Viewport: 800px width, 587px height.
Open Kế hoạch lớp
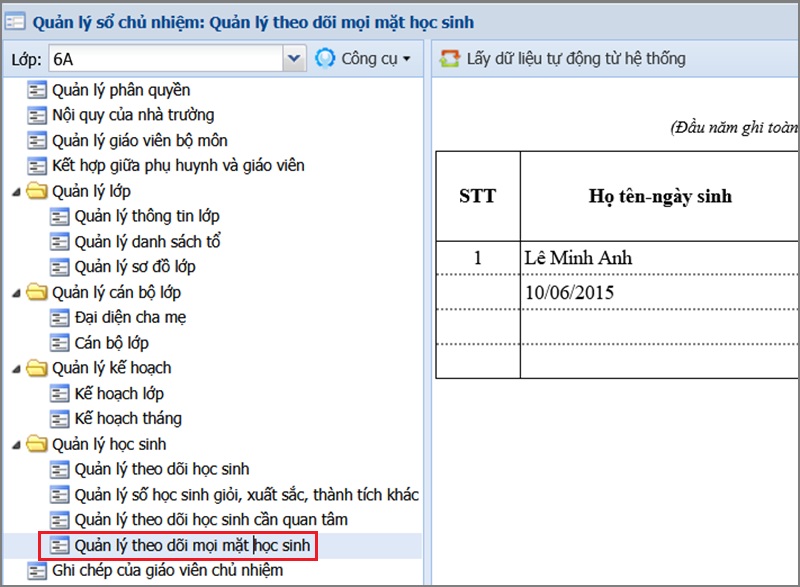tap(119, 394)
